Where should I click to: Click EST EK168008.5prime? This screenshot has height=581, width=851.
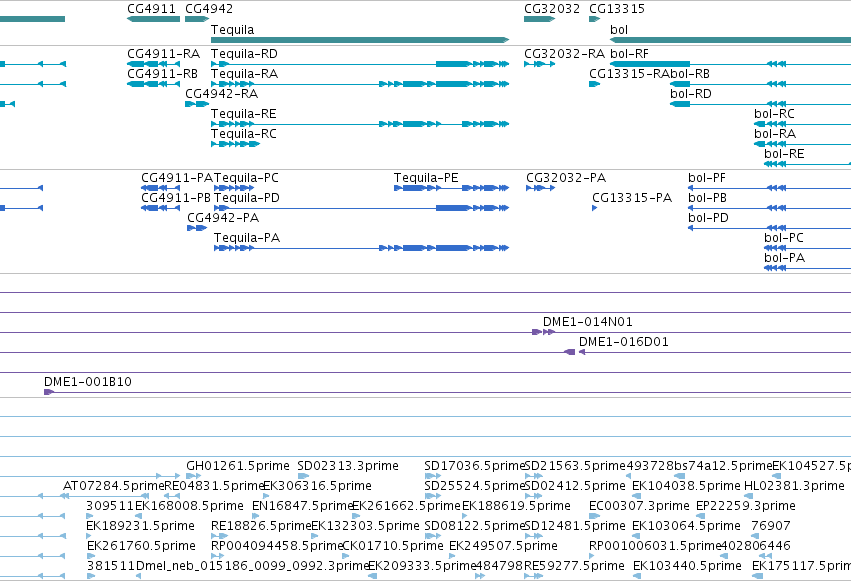pyautogui.click(x=189, y=506)
